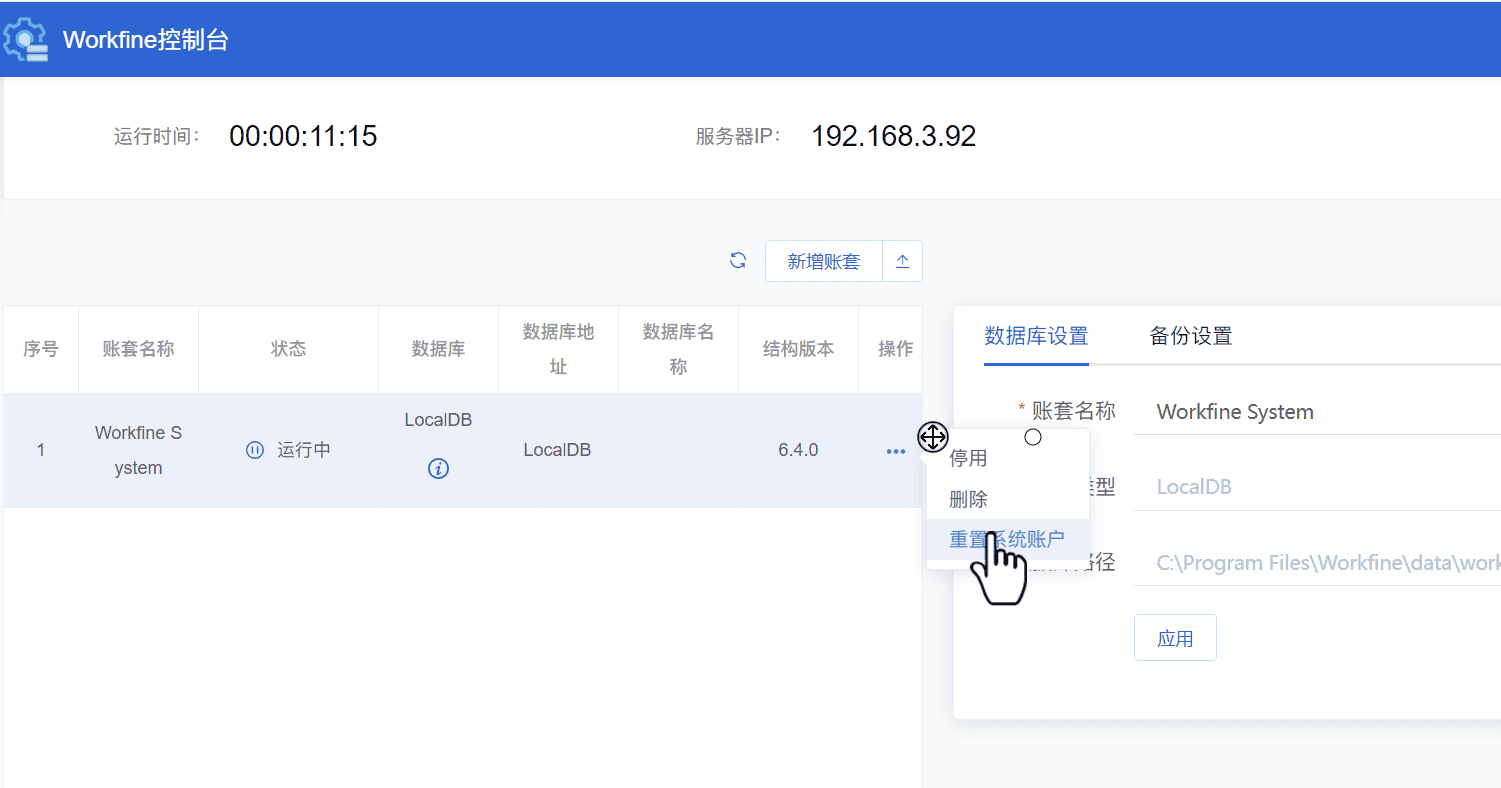1501x788 pixels.
Task: Choose 删除 from the context menu
Action: tap(968, 499)
